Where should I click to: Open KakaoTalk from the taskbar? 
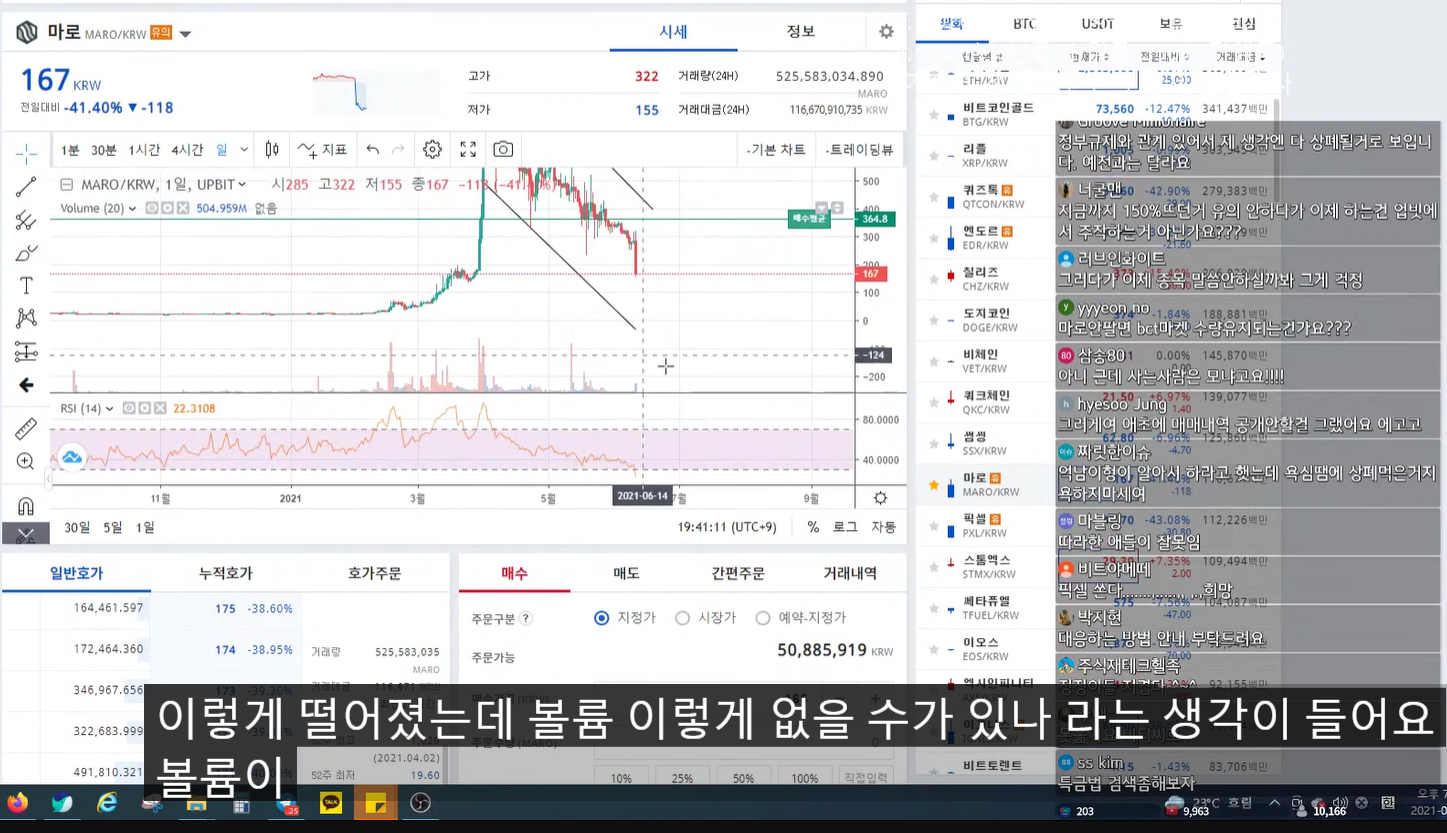[331, 803]
